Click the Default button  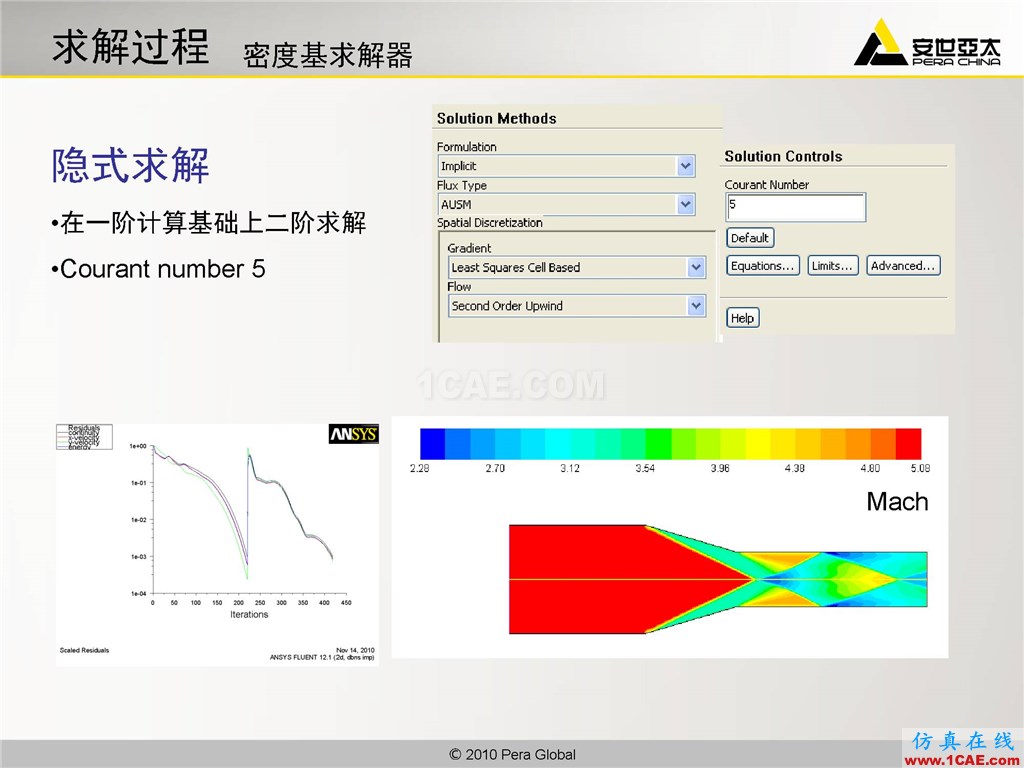coord(750,238)
